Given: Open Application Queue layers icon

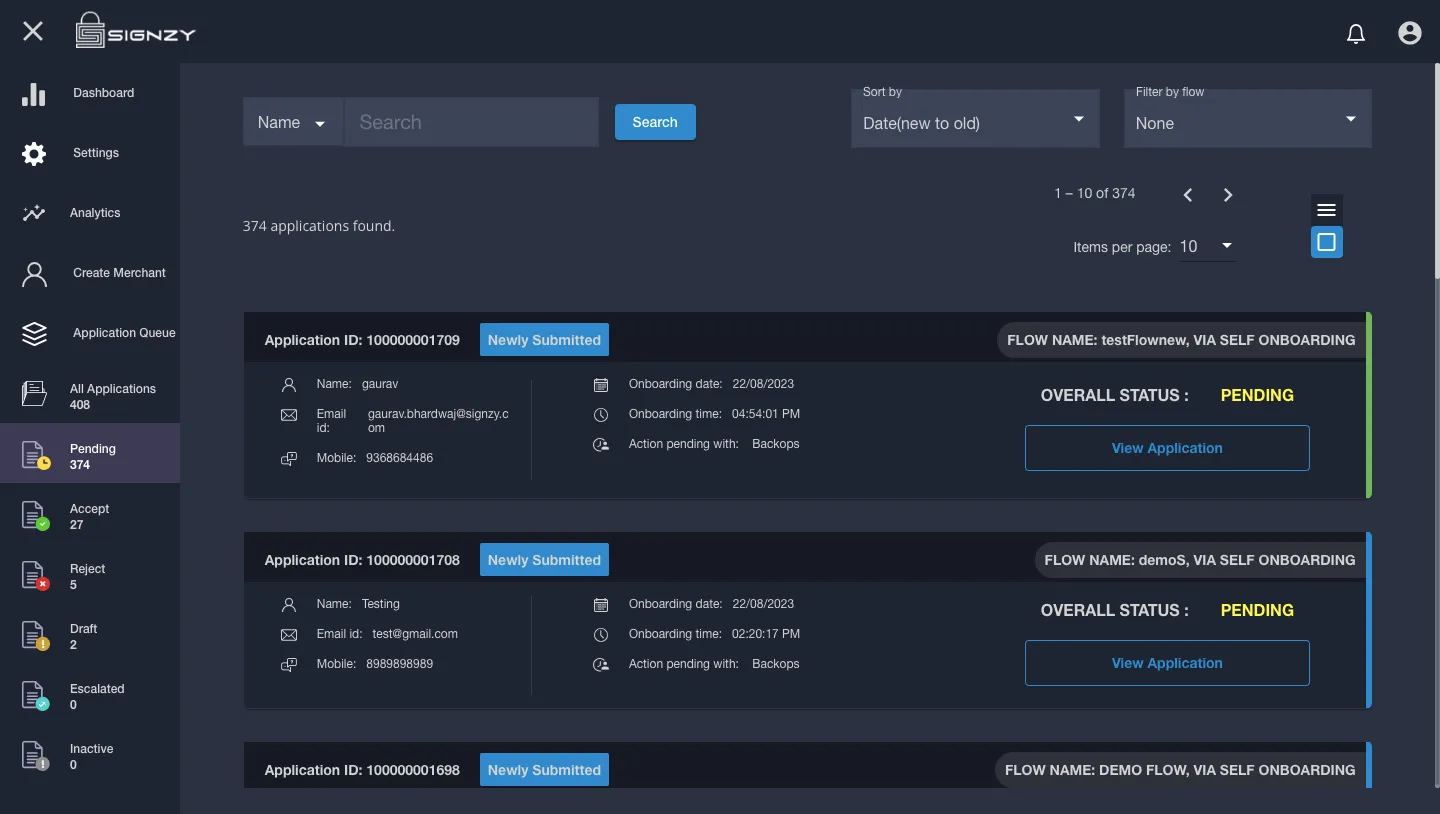Looking at the screenshot, I should point(34,334).
